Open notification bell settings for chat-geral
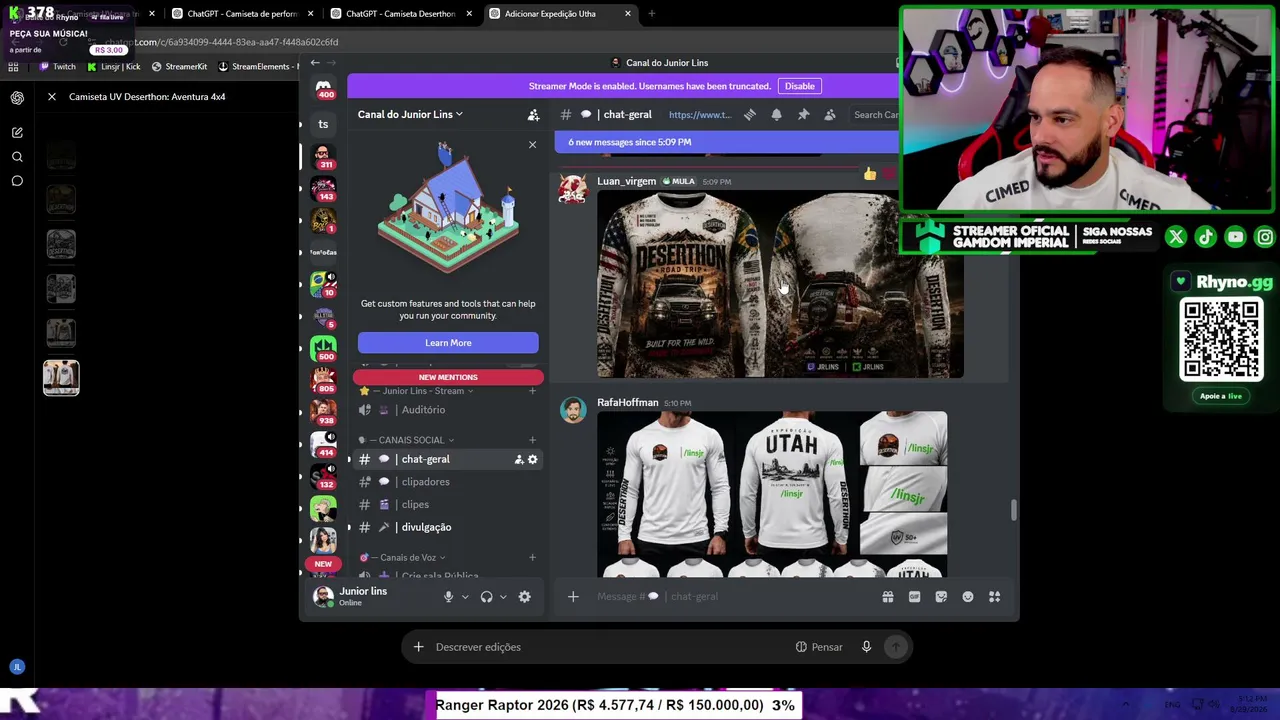1280x720 pixels. point(776,115)
